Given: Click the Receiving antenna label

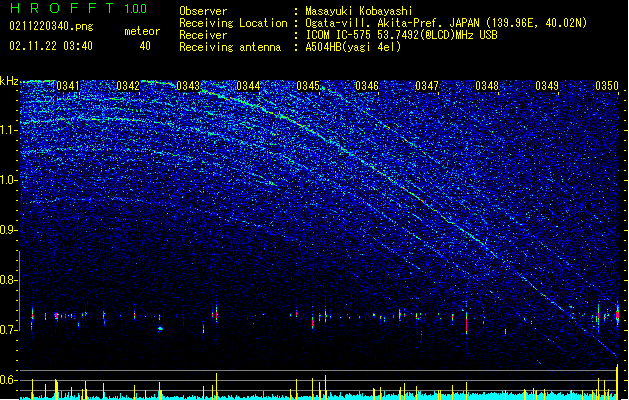Looking at the screenshot, I should click(x=230, y=47).
